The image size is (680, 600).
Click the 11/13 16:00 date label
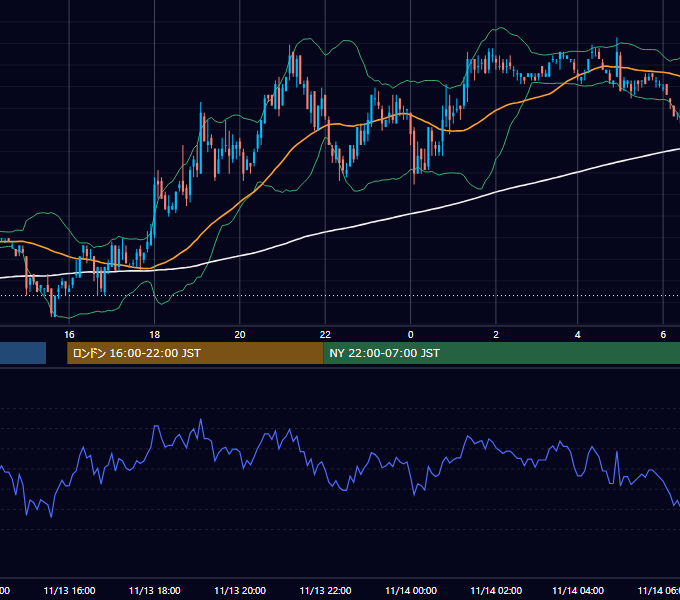[x=69, y=590]
